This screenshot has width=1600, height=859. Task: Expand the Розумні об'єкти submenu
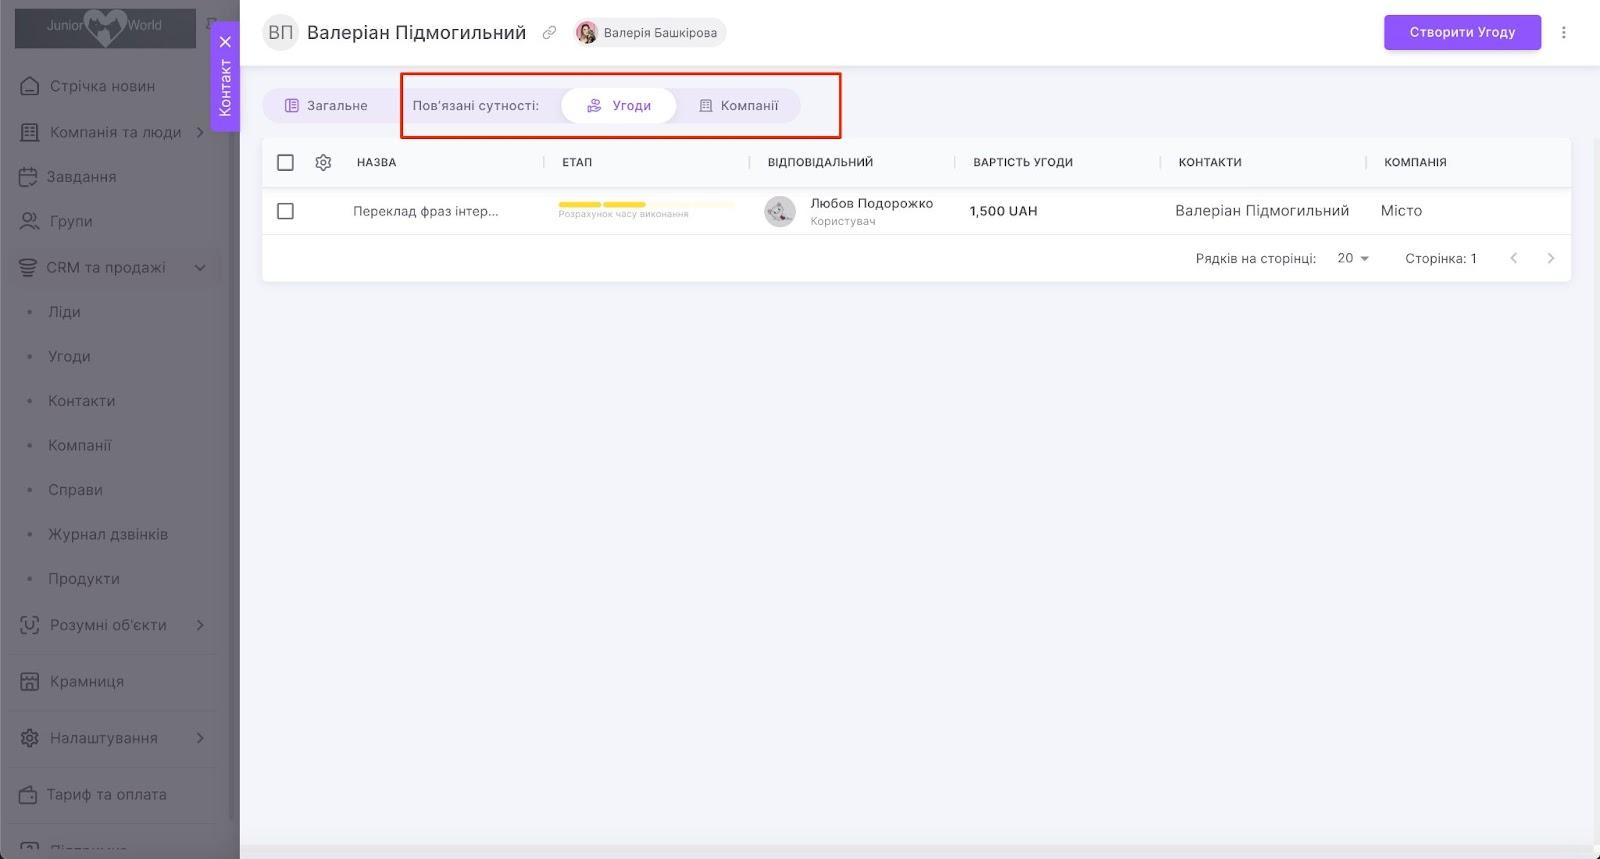pyautogui.click(x=200, y=625)
